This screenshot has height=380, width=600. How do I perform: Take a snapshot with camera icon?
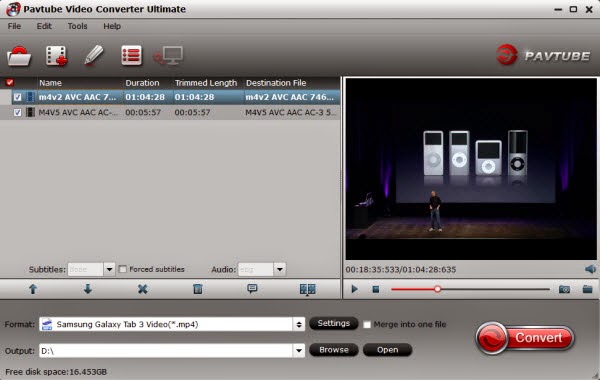(x=564, y=289)
